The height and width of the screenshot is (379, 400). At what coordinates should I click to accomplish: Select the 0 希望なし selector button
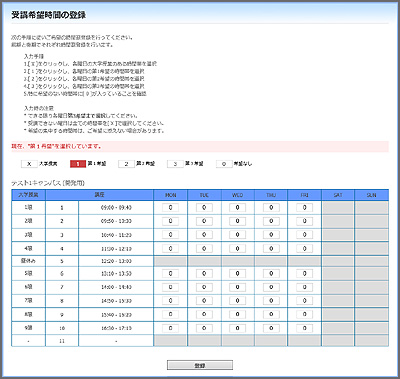click(x=224, y=164)
